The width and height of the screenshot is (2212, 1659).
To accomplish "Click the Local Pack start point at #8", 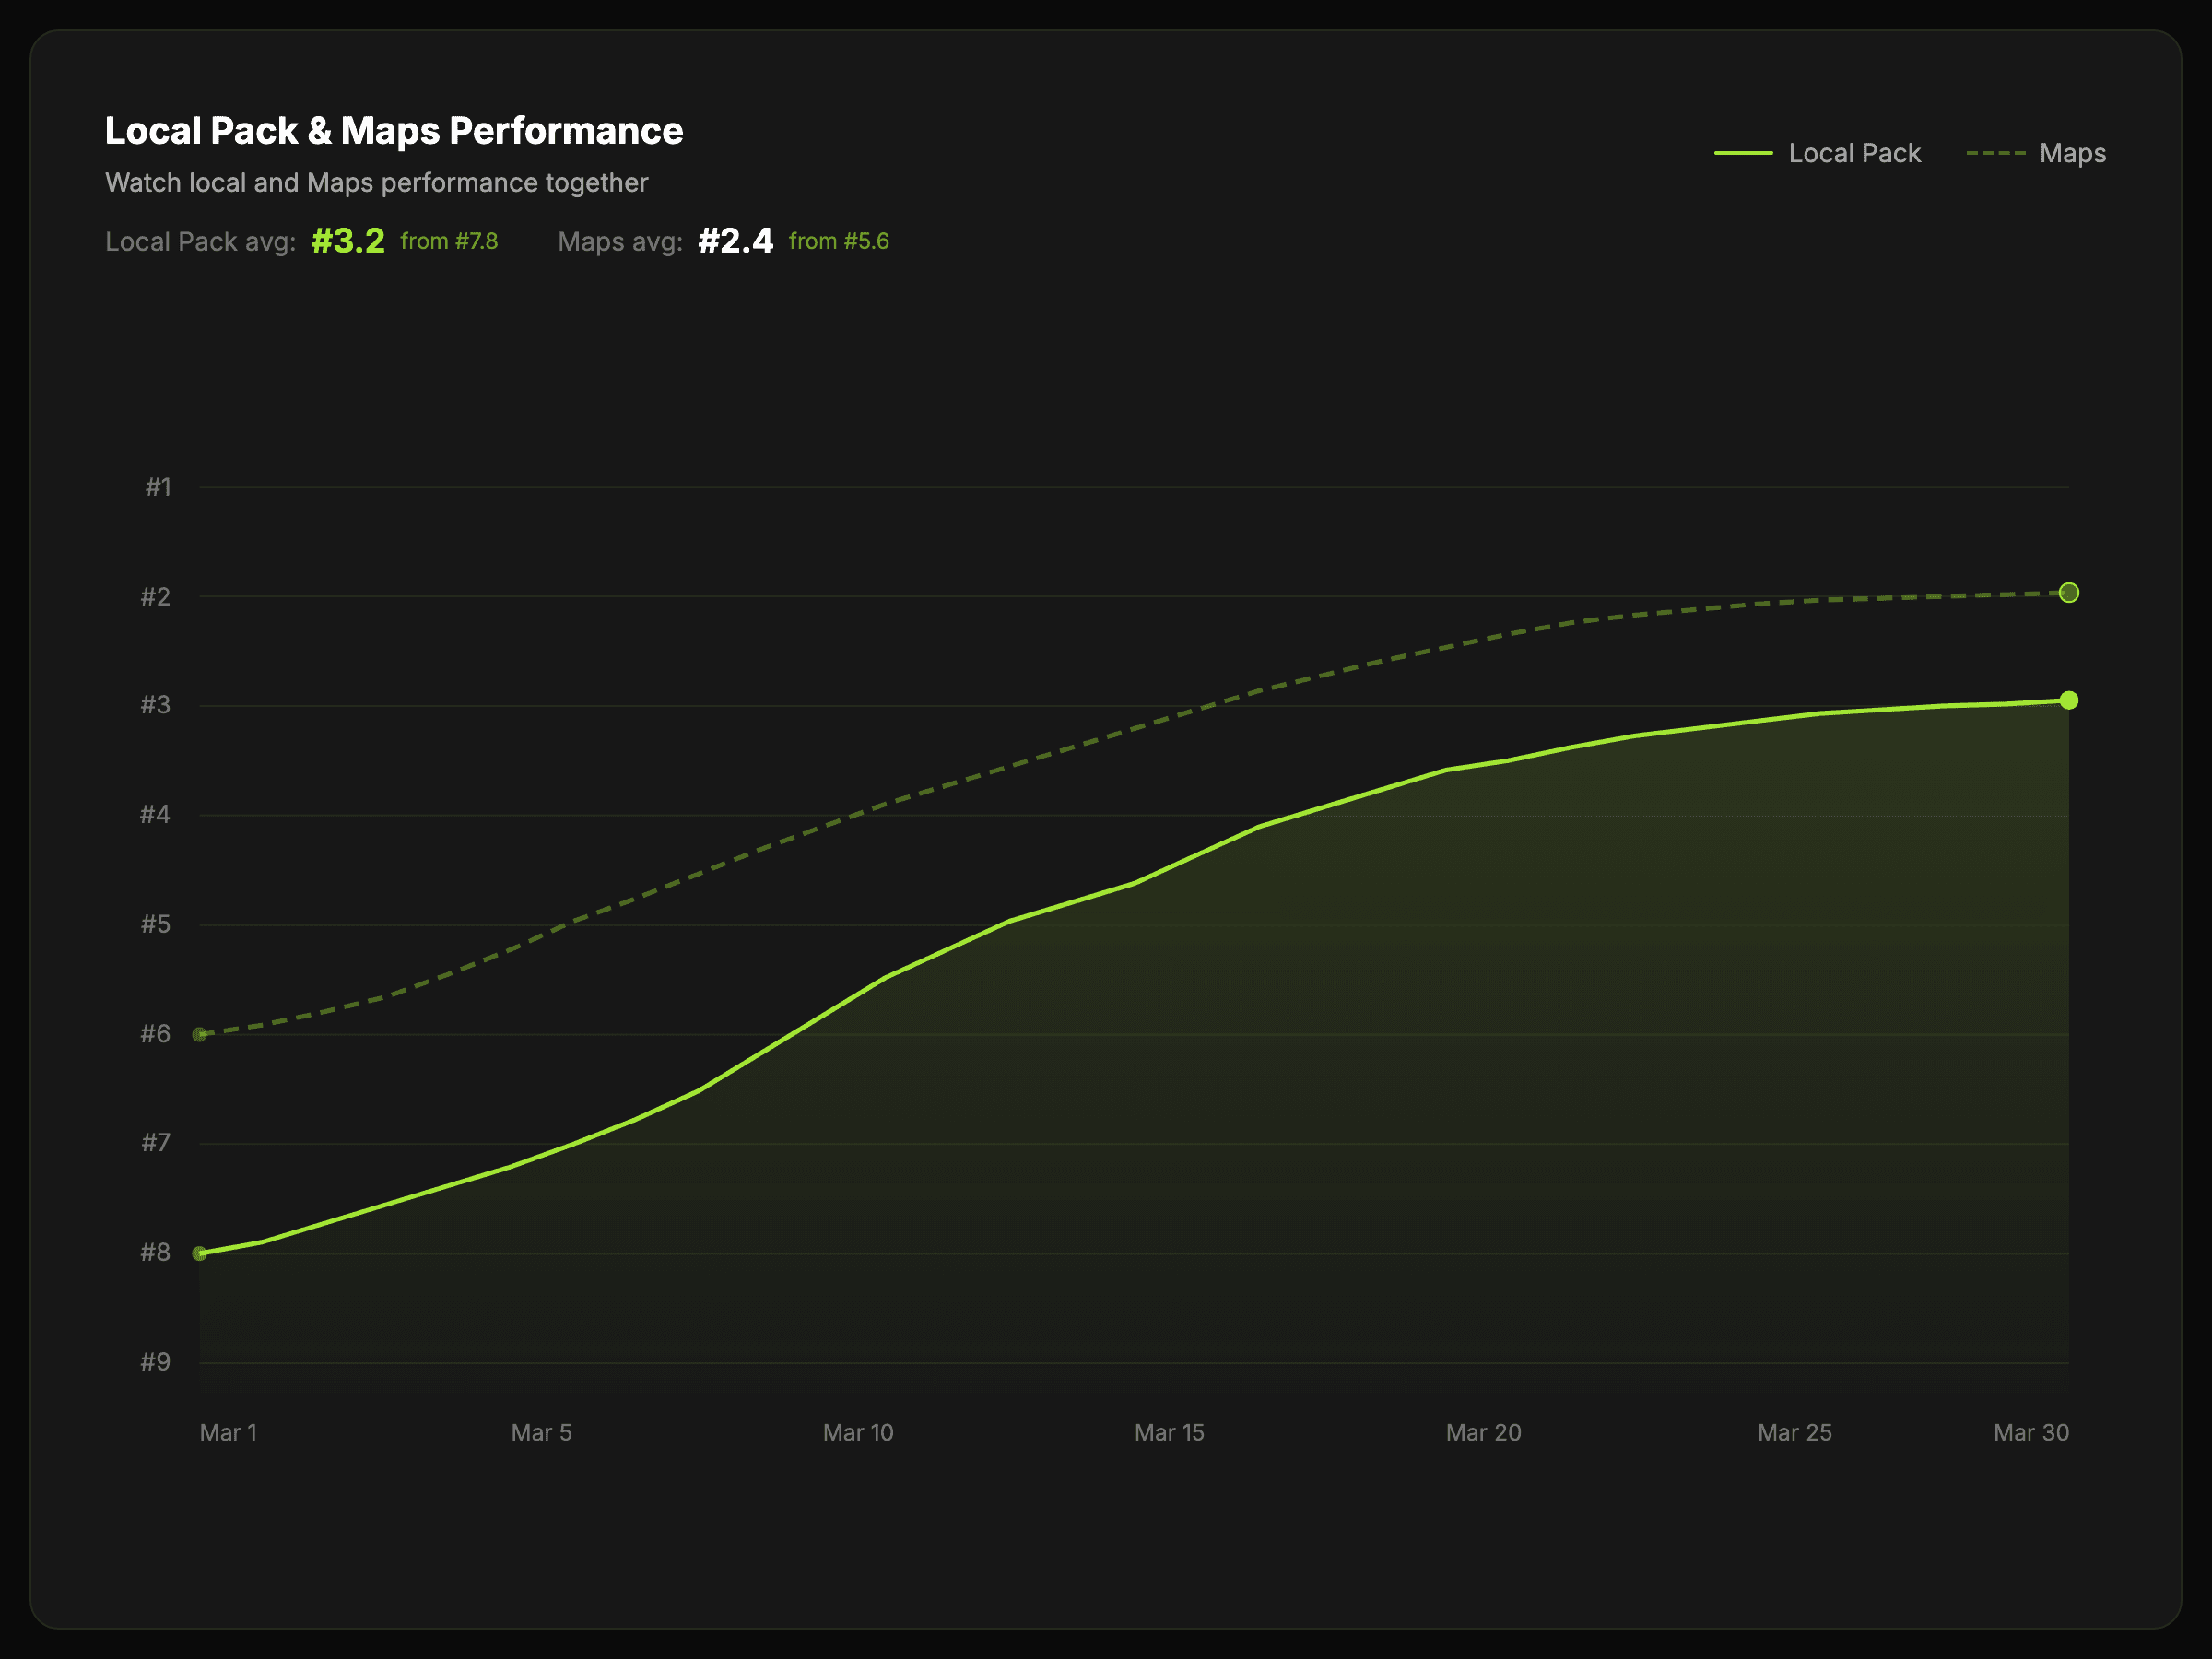I will 200,1253.
